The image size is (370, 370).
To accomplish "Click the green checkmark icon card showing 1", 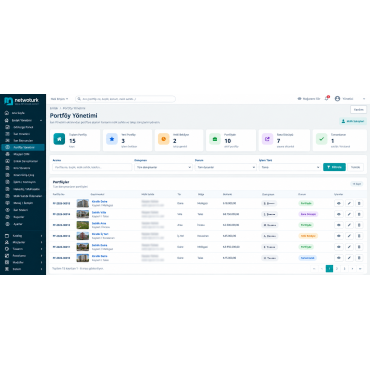I will pos(340,140).
